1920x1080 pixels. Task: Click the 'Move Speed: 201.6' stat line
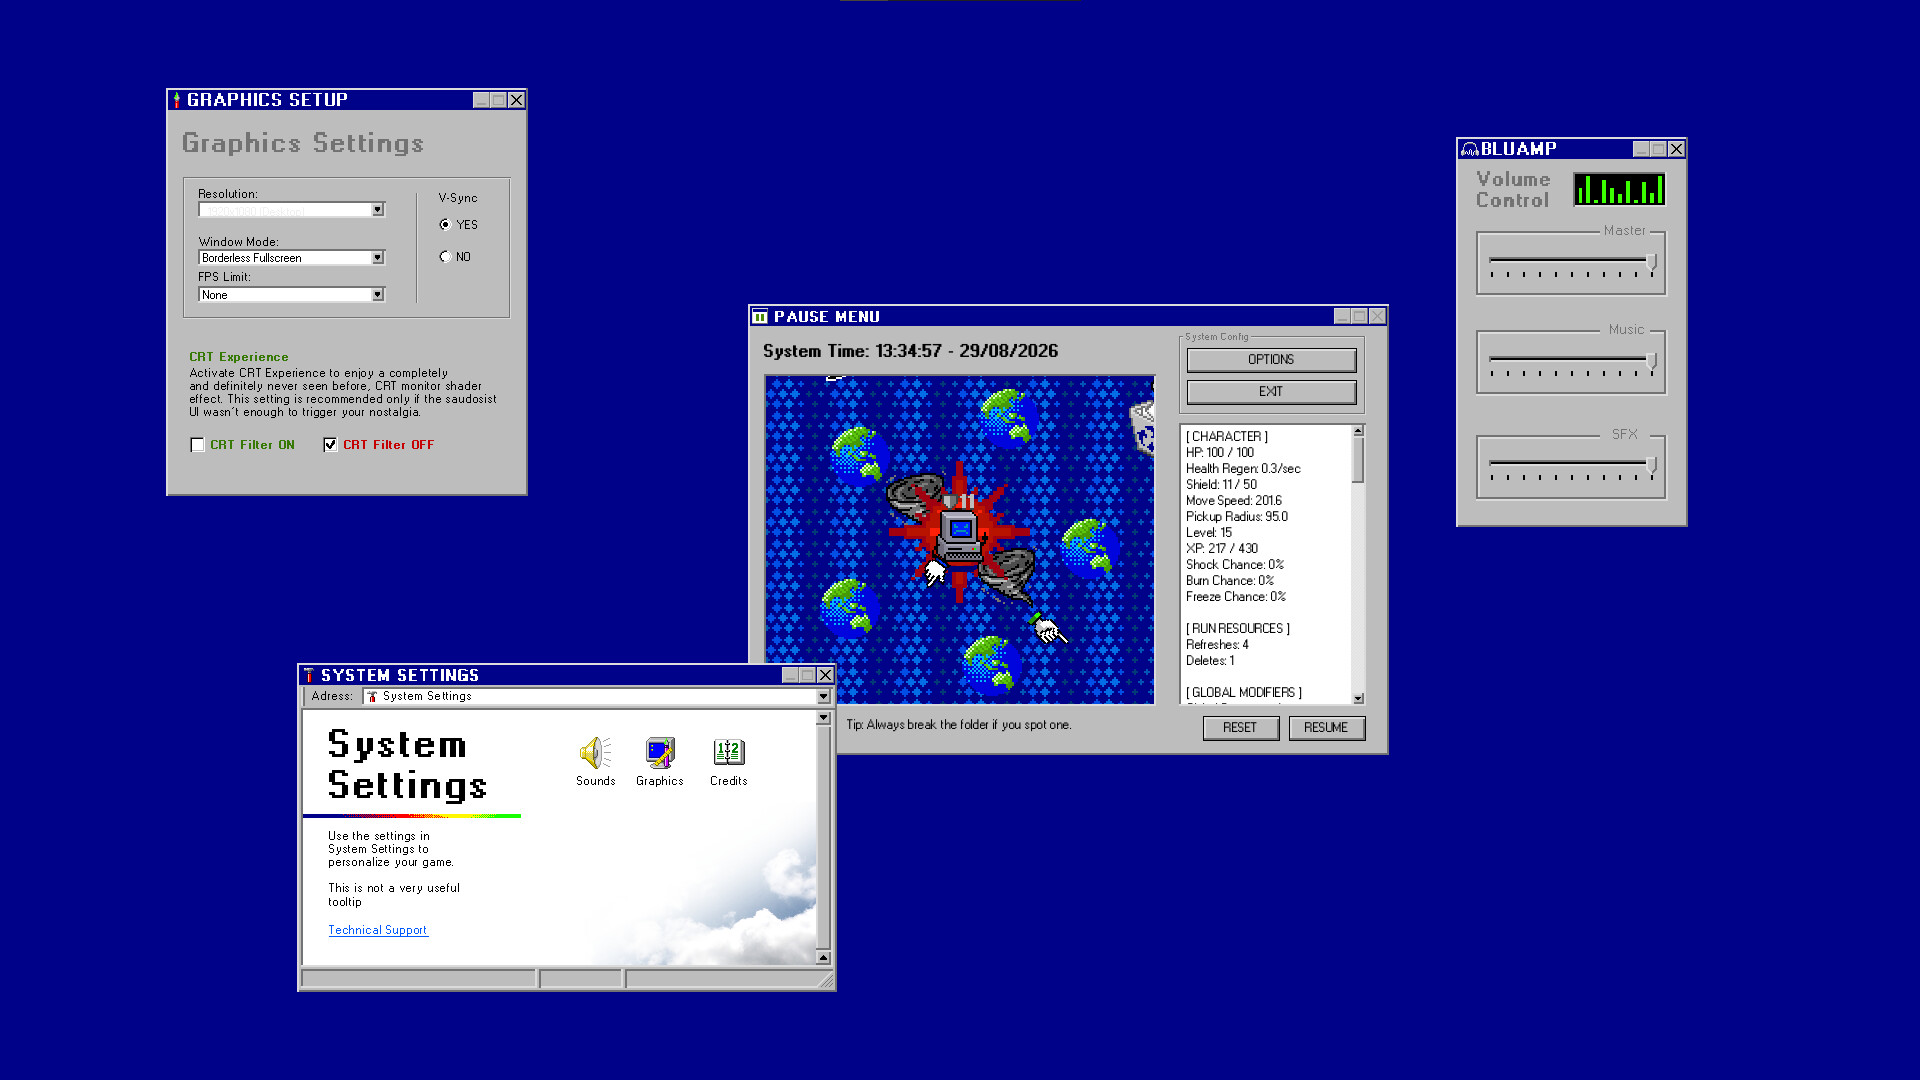pos(1234,501)
